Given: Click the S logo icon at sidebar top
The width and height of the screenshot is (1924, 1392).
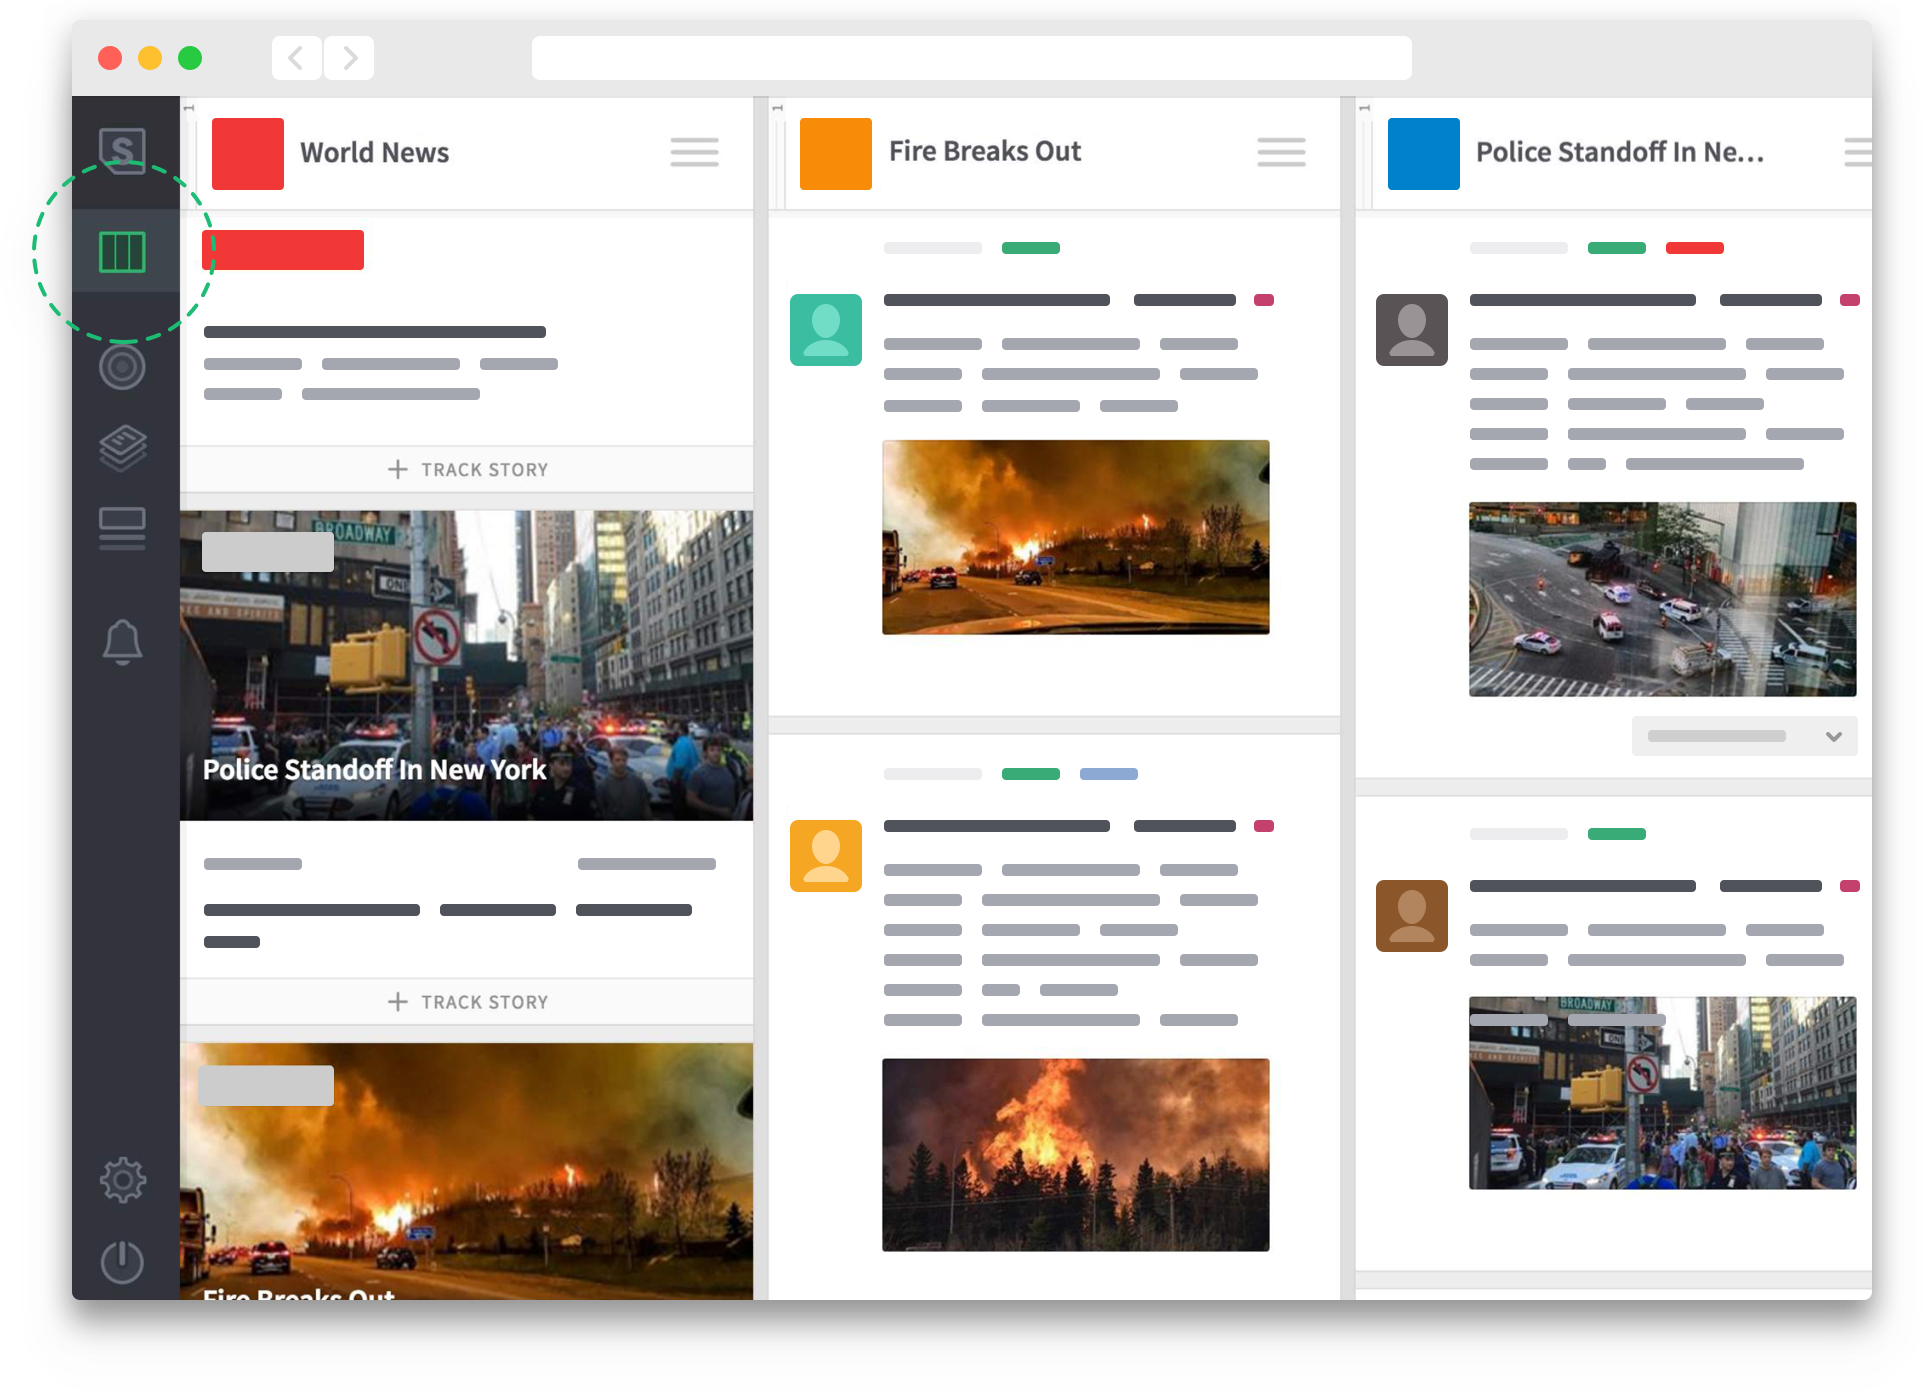Looking at the screenshot, I should click(122, 151).
